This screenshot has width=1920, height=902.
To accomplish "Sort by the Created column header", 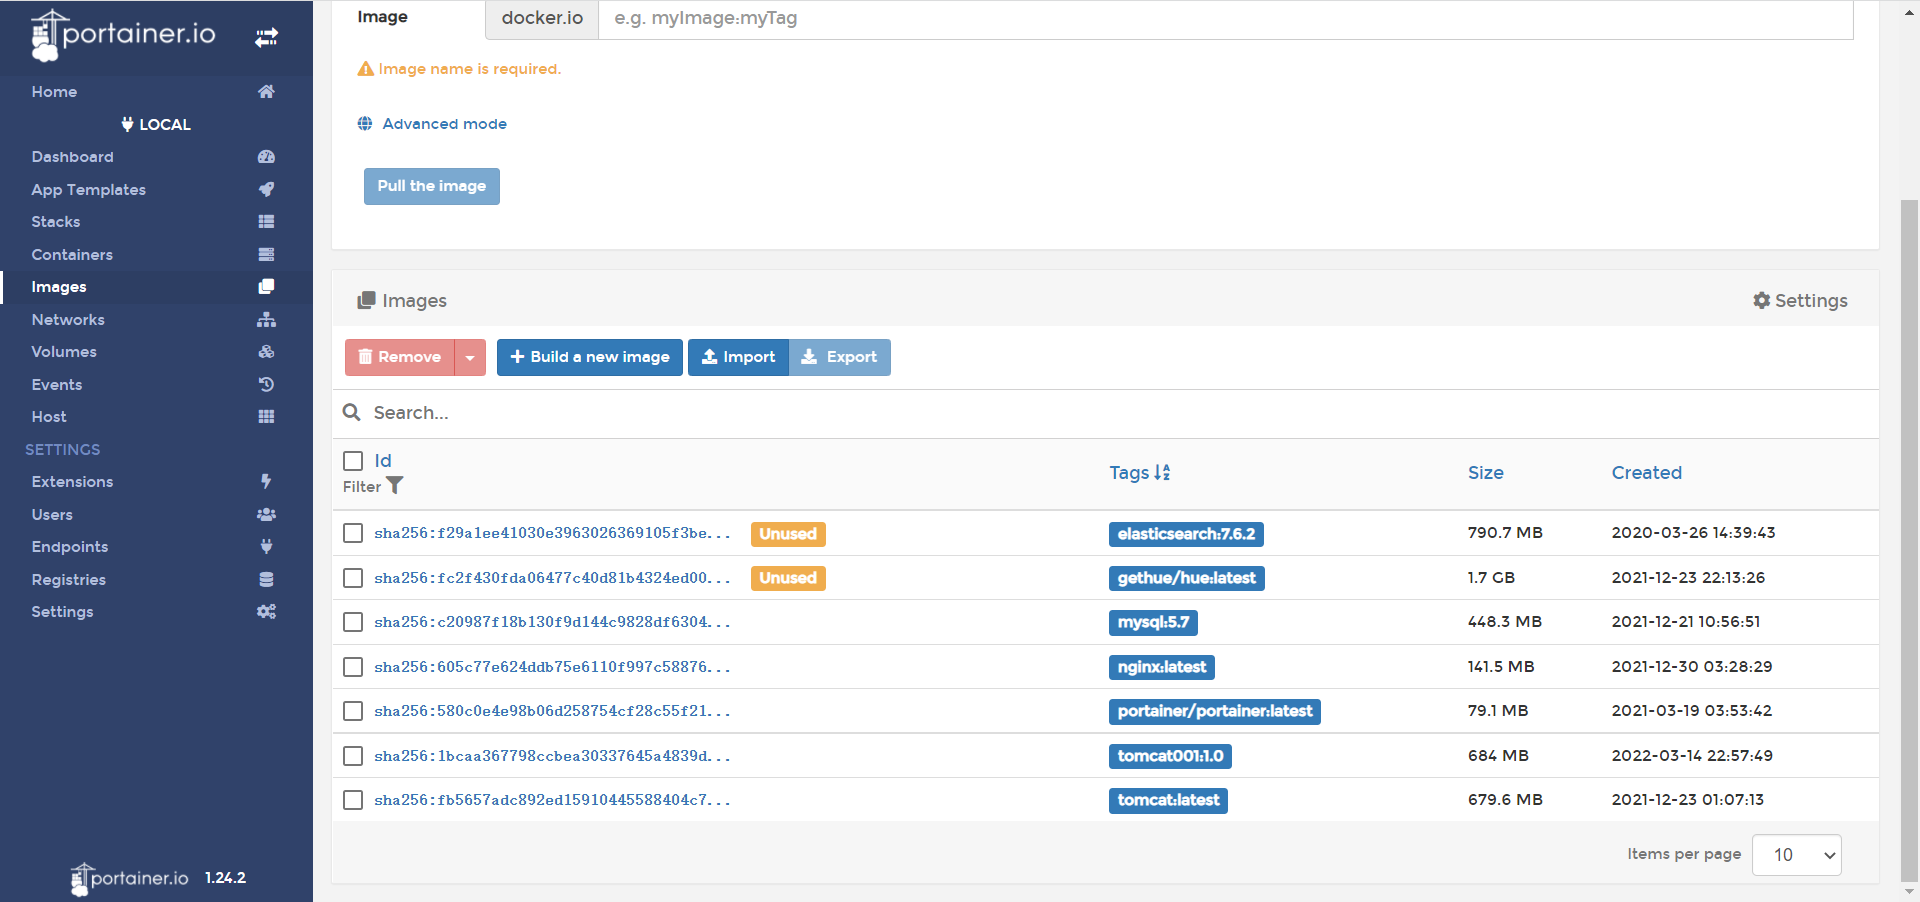I will (x=1646, y=473).
